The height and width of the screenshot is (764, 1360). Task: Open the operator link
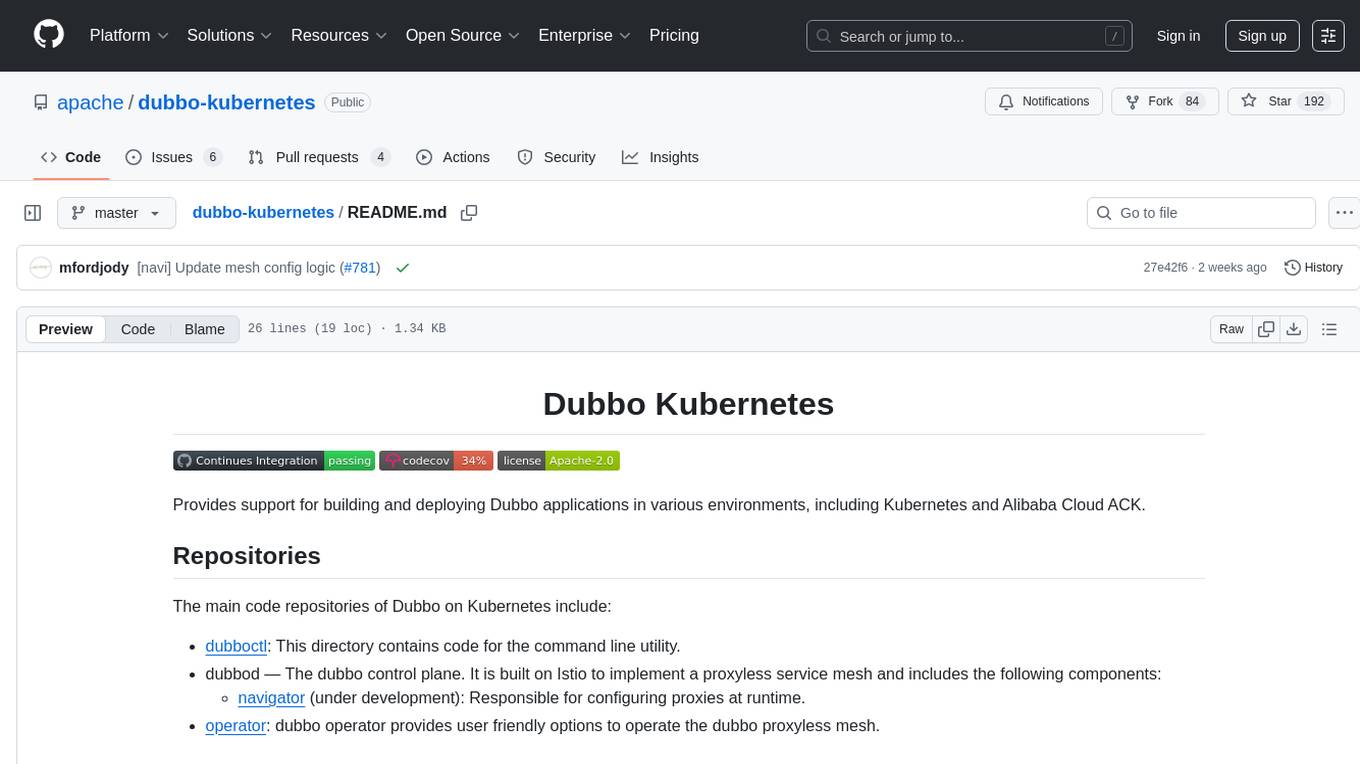[235, 725]
